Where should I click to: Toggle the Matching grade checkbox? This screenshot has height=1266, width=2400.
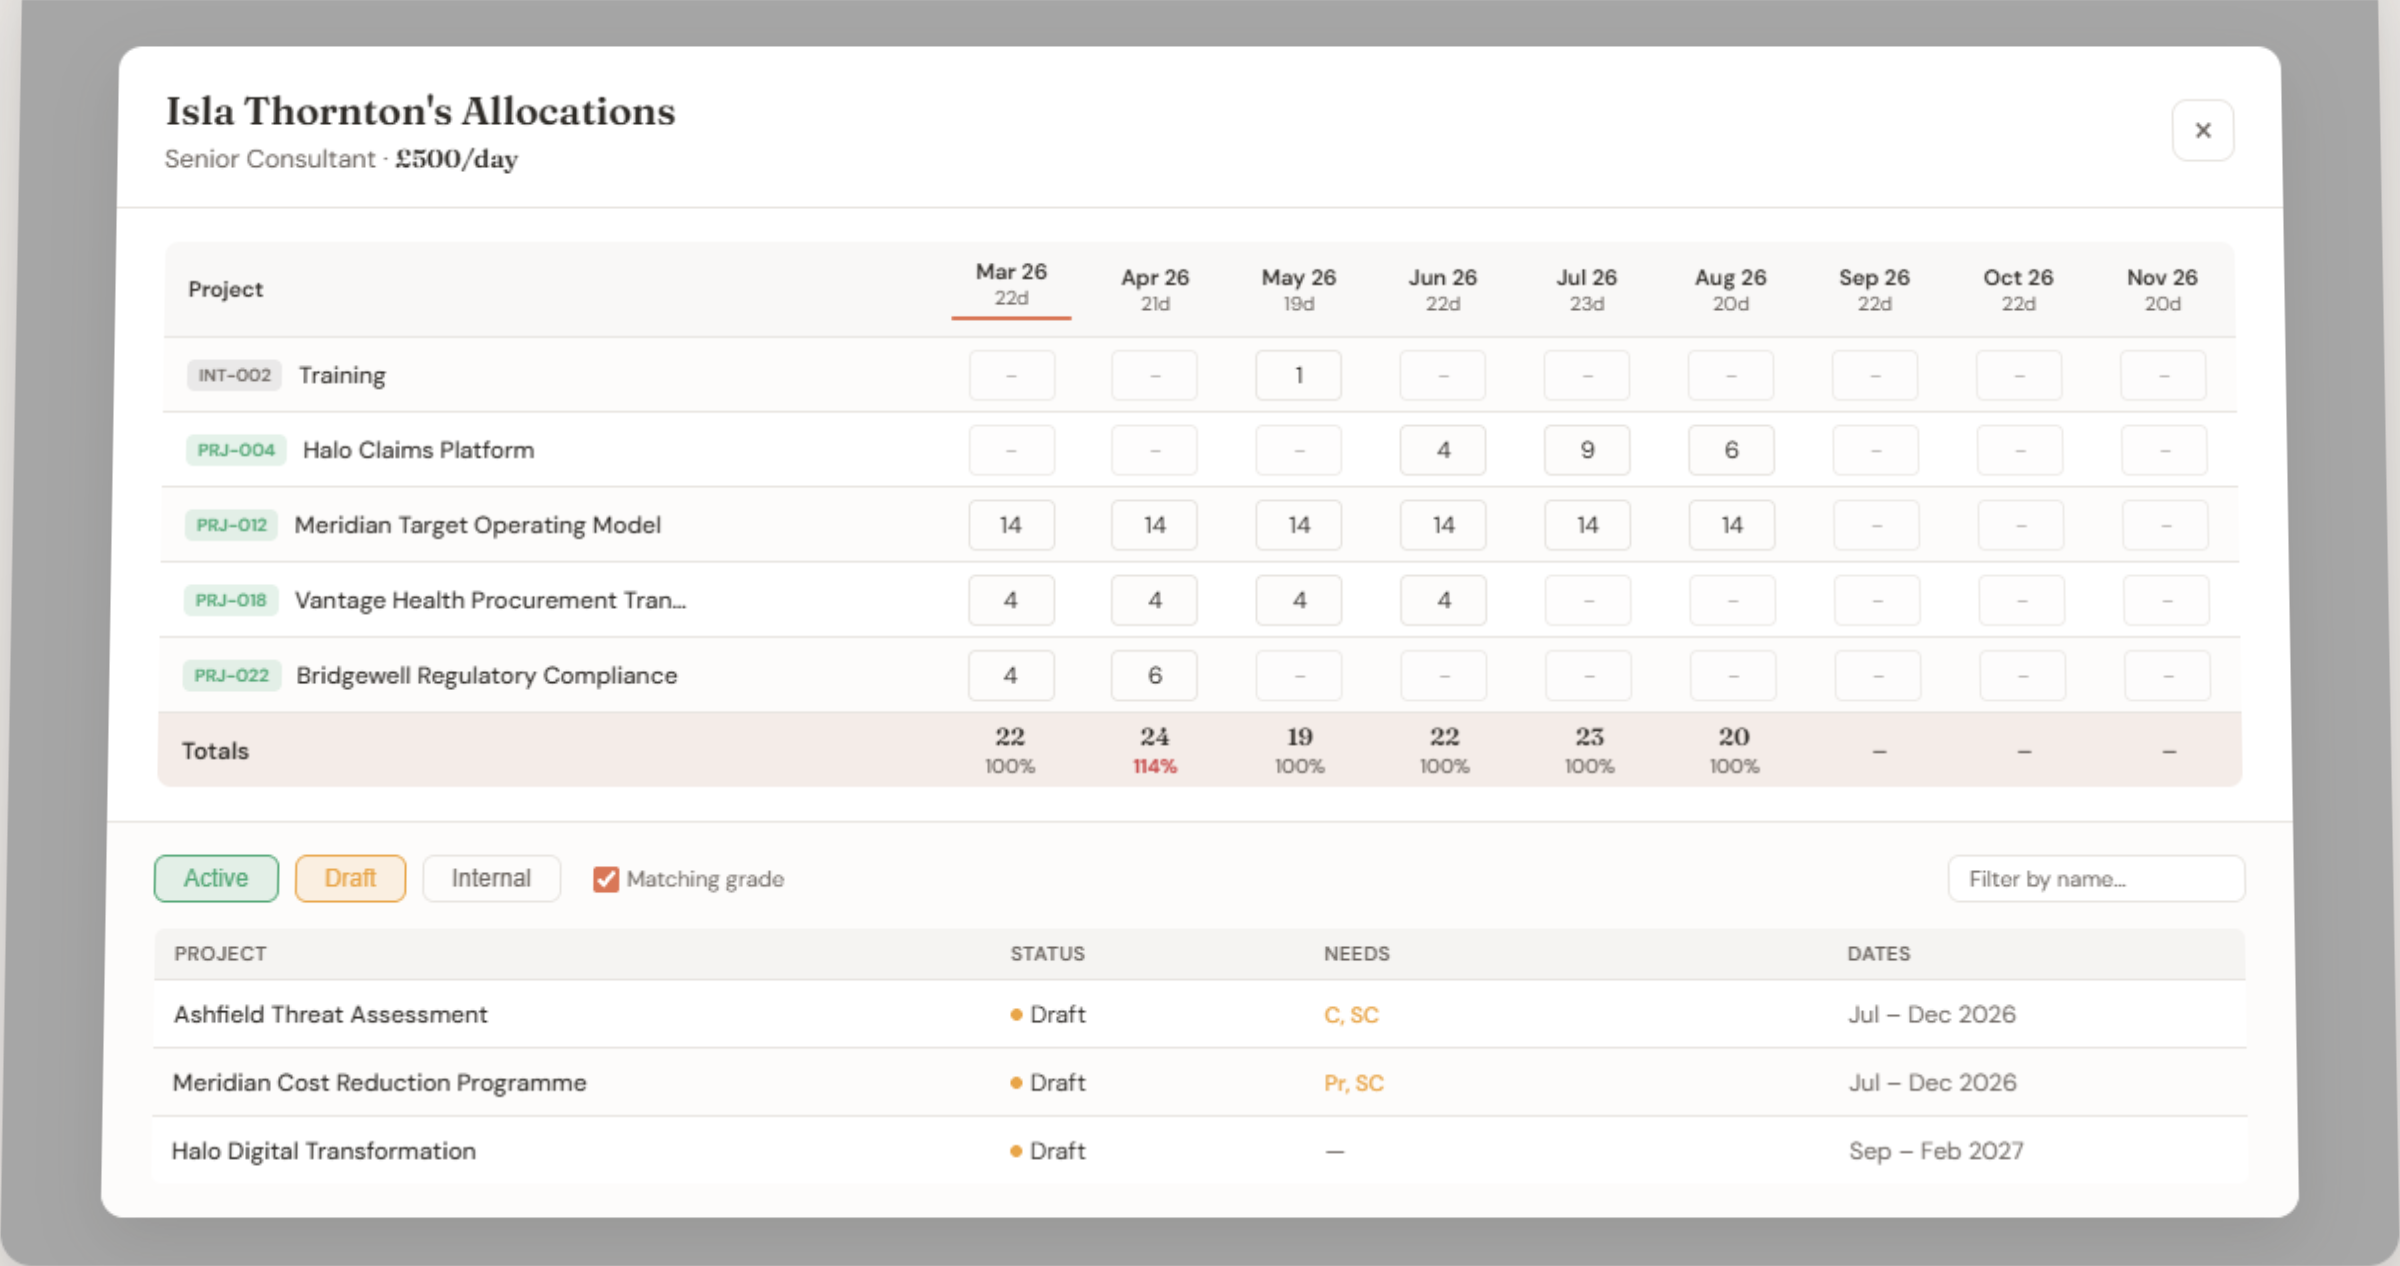pyautogui.click(x=605, y=879)
